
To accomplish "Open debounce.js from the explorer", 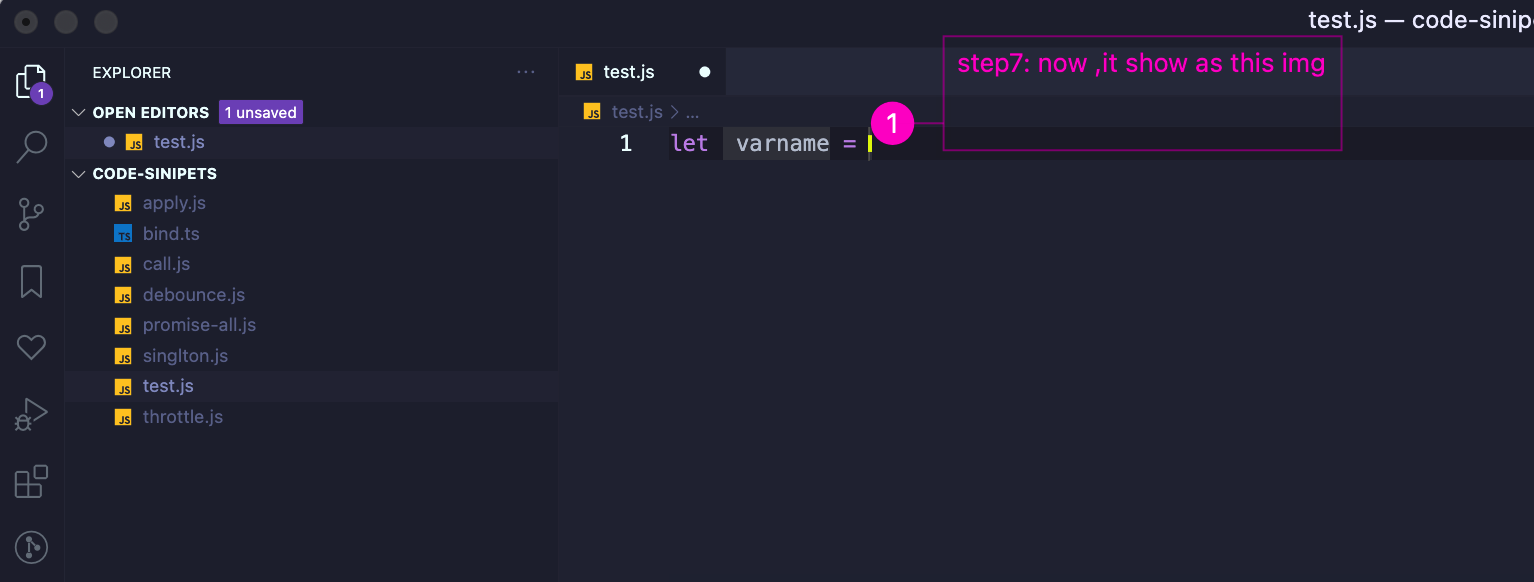I will pos(193,294).
